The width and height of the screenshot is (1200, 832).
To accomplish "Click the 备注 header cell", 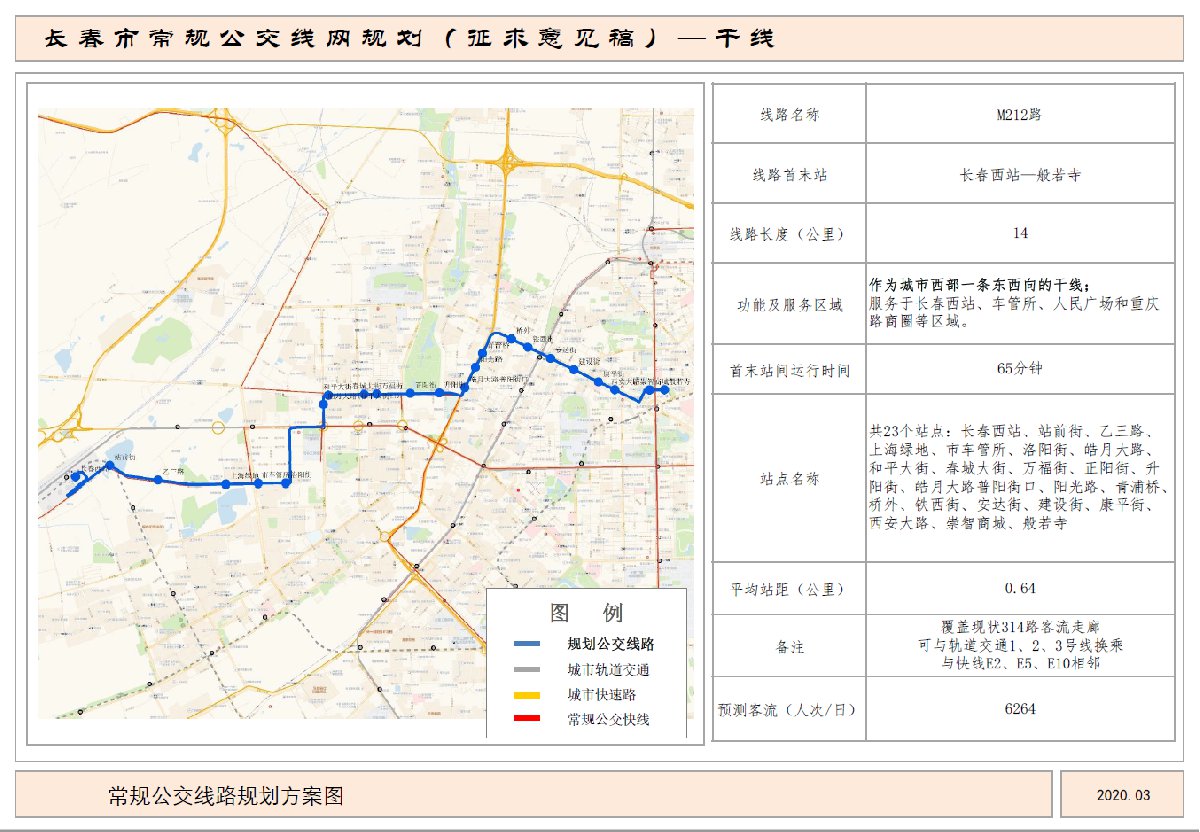I will click(x=789, y=647).
